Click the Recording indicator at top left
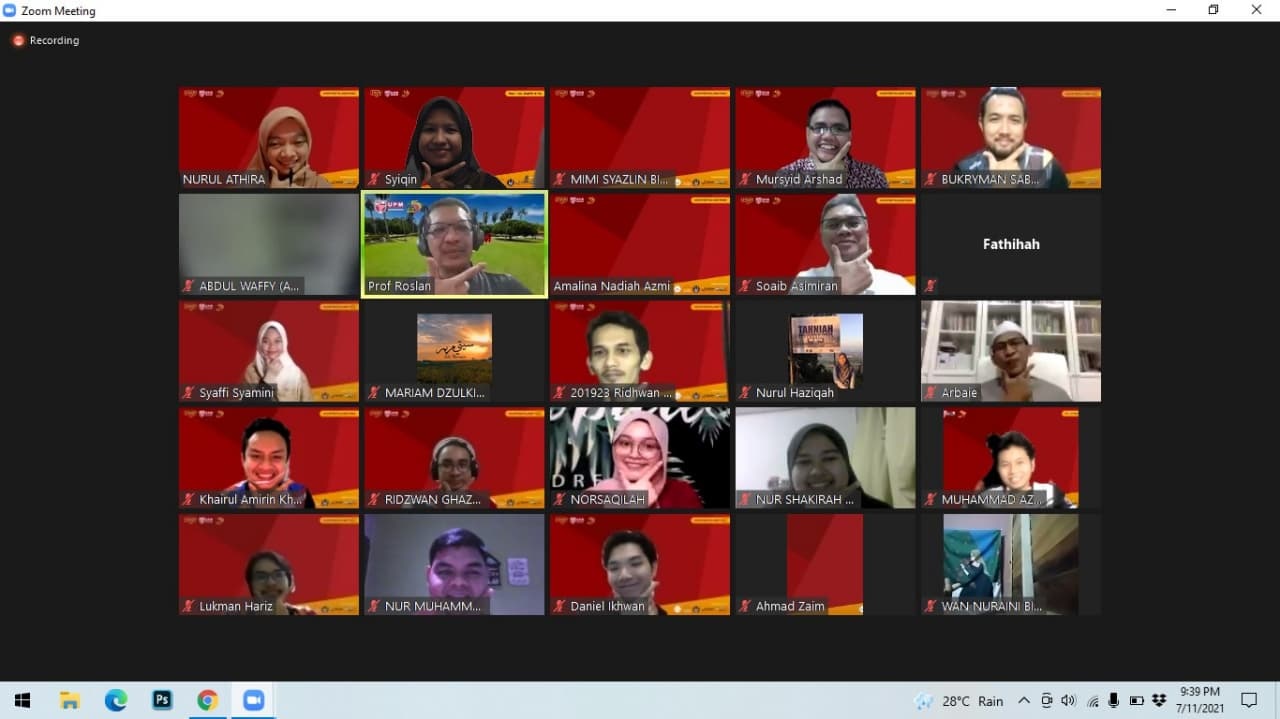The image size is (1280, 719). (46, 41)
